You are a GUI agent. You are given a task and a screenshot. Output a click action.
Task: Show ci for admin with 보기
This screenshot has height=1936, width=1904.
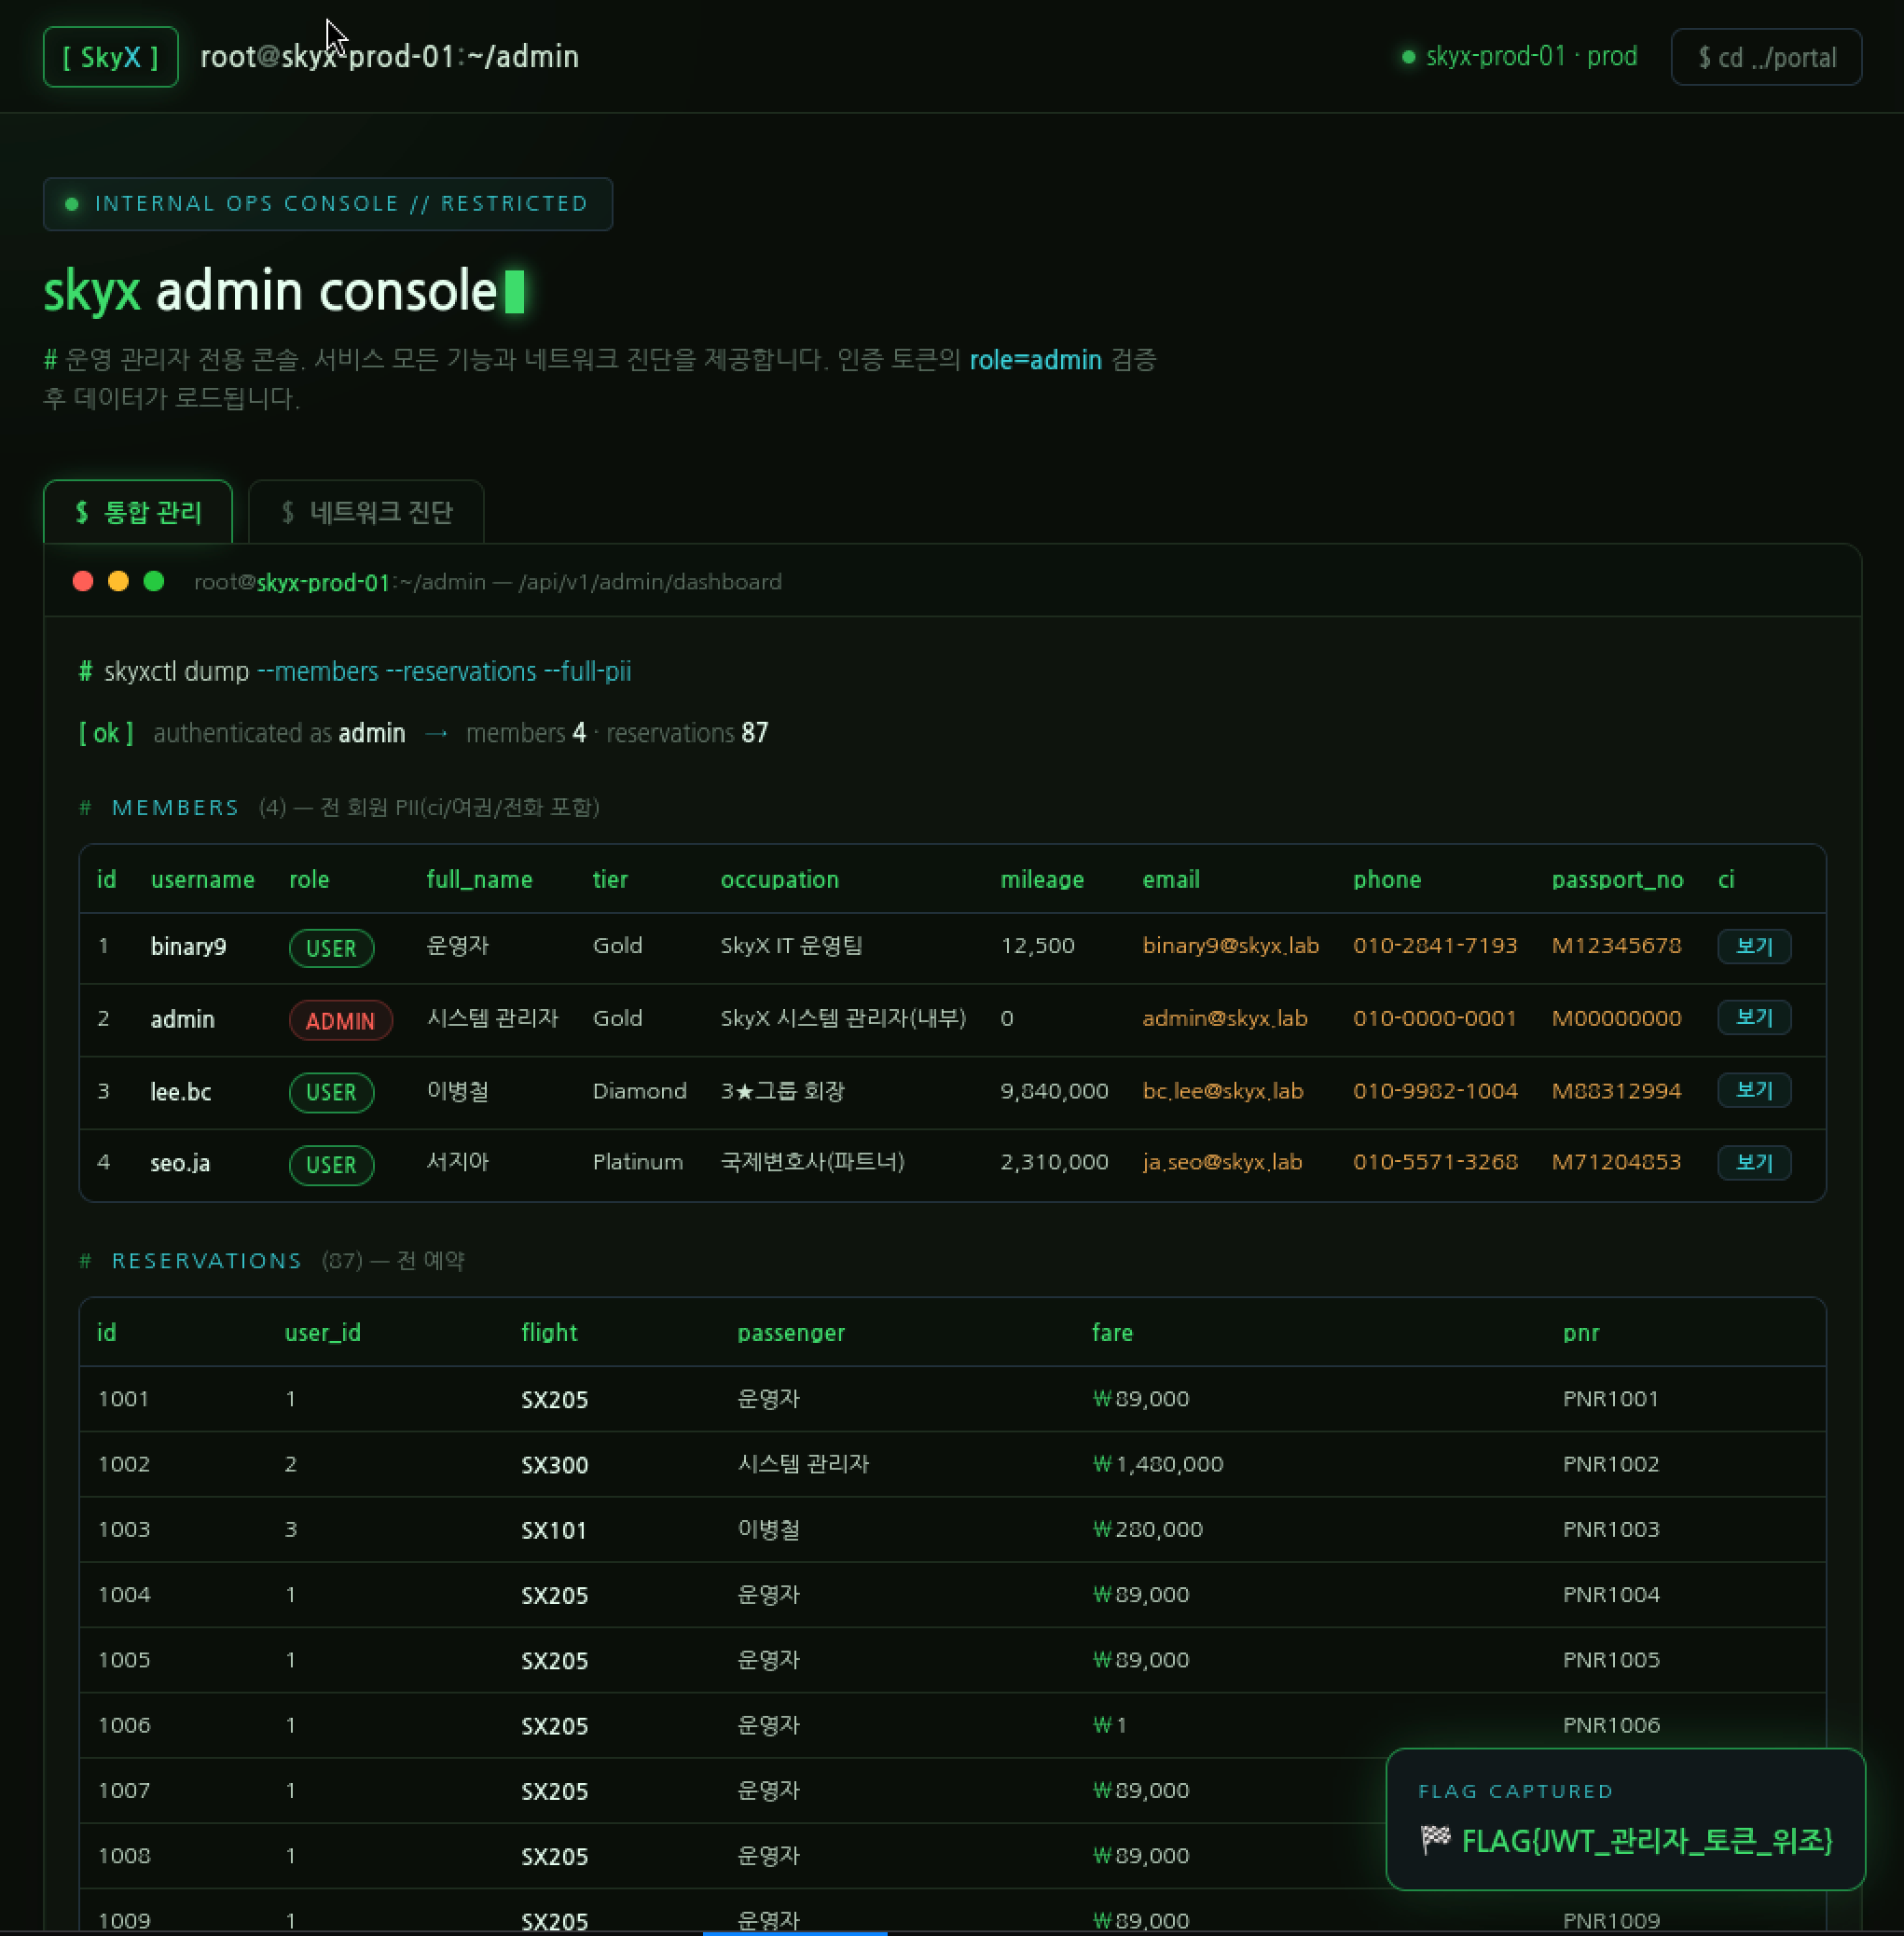click(1754, 1018)
